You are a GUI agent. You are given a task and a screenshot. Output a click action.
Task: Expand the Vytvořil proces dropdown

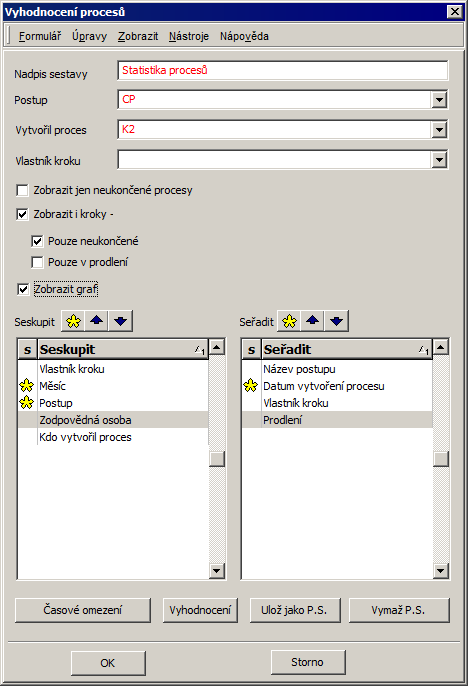pyautogui.click(x=439, y=130)
